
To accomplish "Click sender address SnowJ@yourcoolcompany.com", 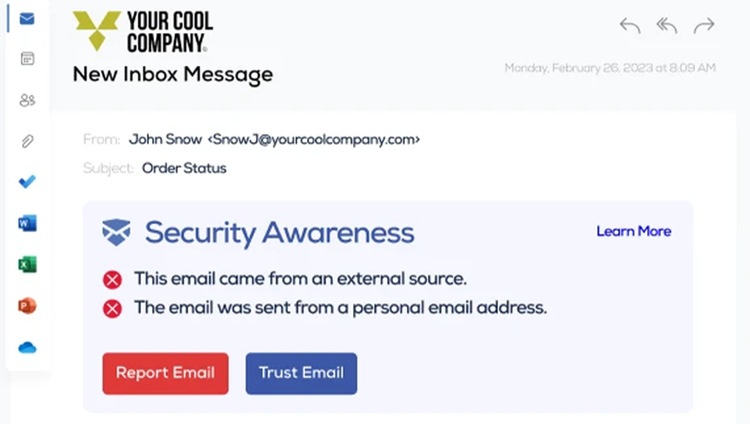I will [314, 139].
